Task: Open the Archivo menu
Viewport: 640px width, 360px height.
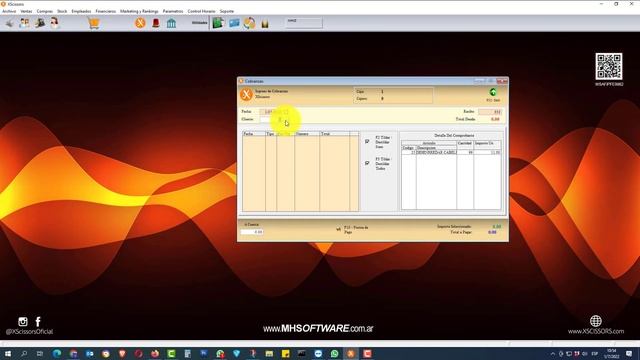Action: click(9, 11)
